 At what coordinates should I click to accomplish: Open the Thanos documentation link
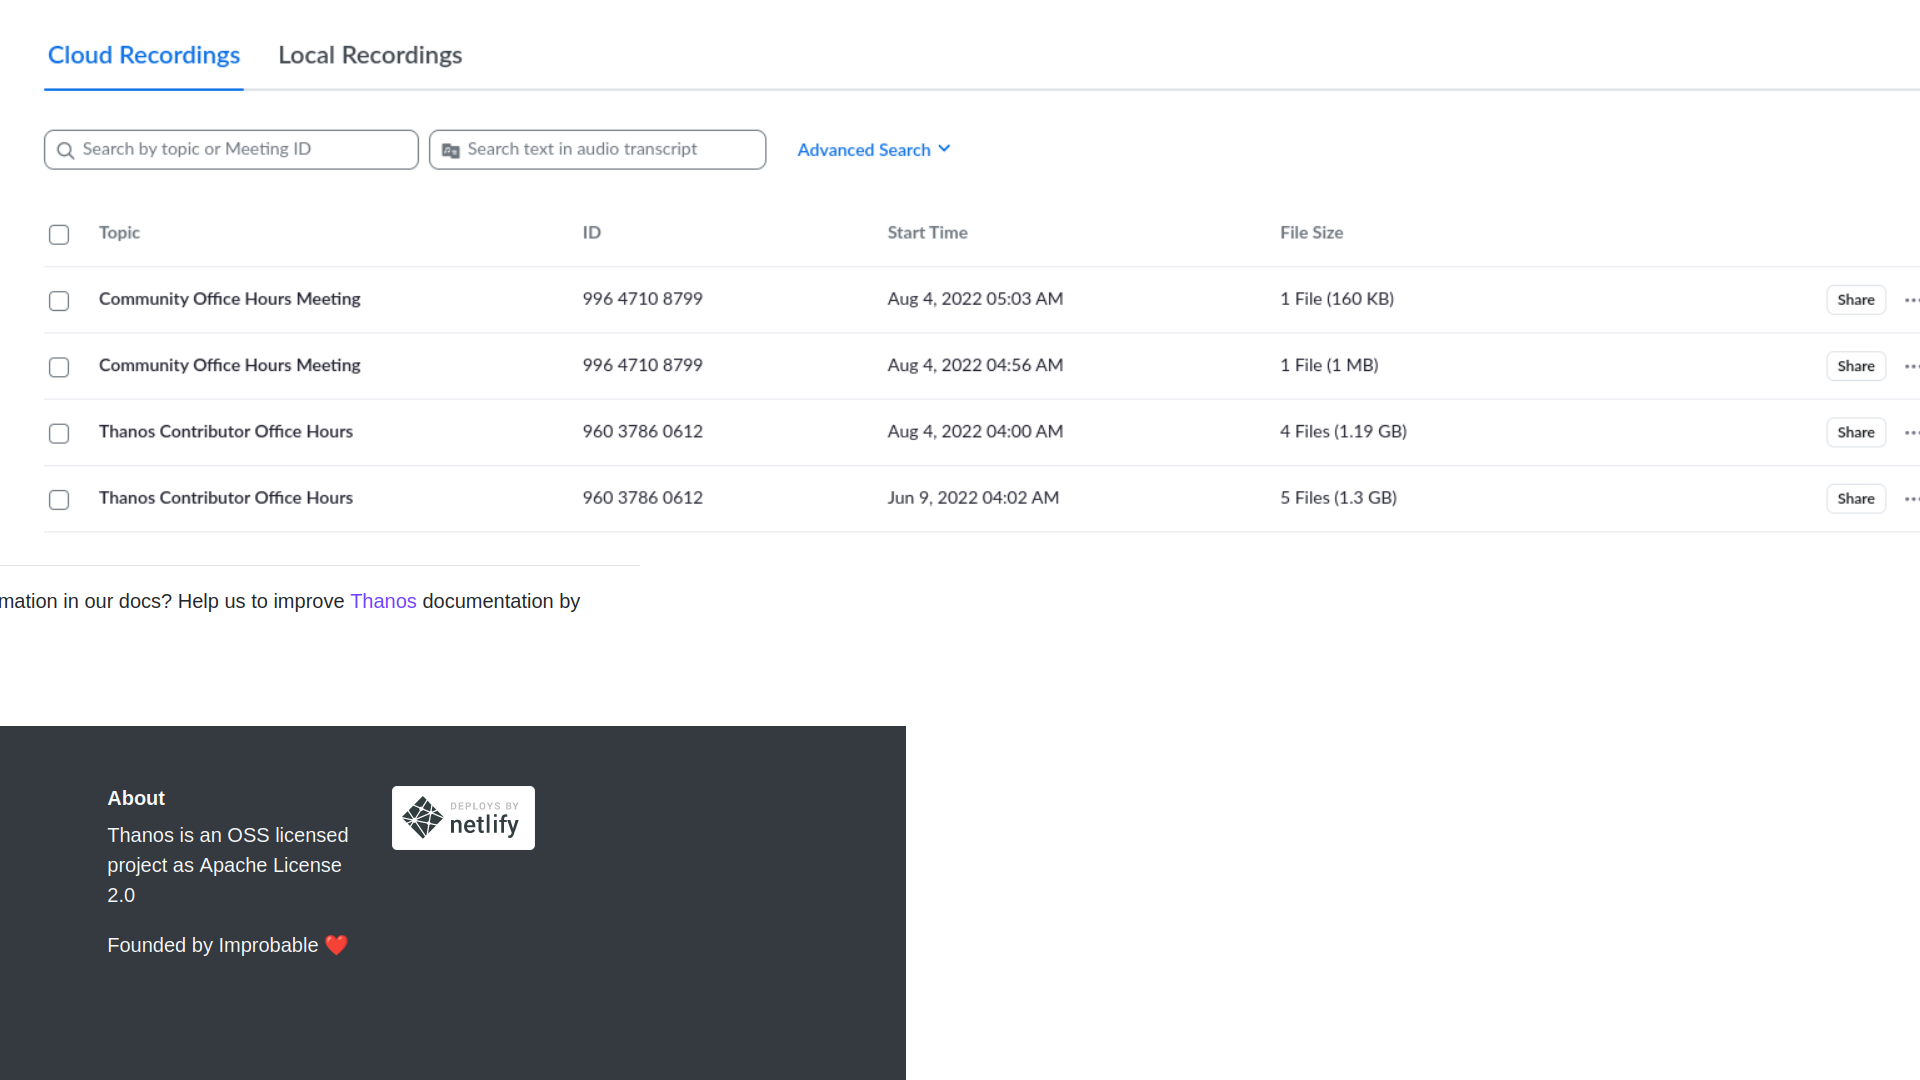tap(383, 601)
